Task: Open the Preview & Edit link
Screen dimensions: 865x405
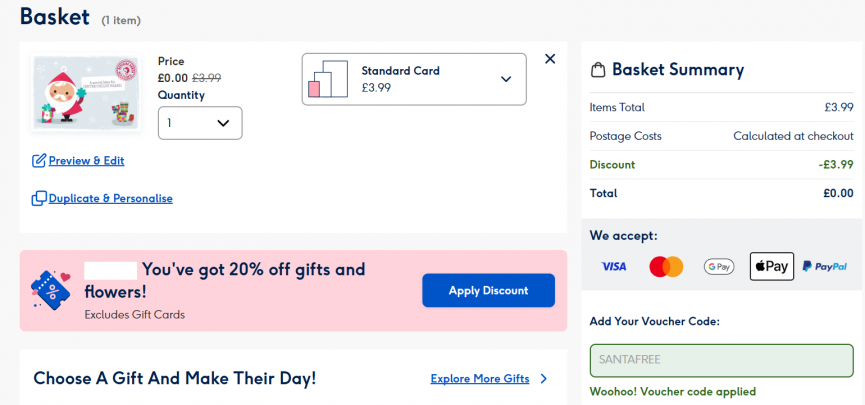Action: point(86,161)
